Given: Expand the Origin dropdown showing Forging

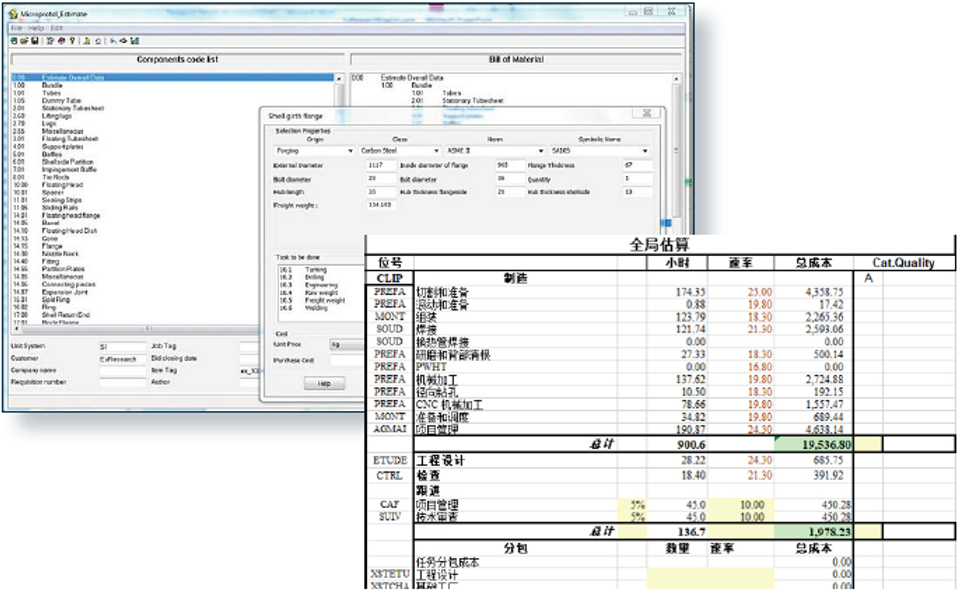Looking at the screenshot, I should pos(349,152).
